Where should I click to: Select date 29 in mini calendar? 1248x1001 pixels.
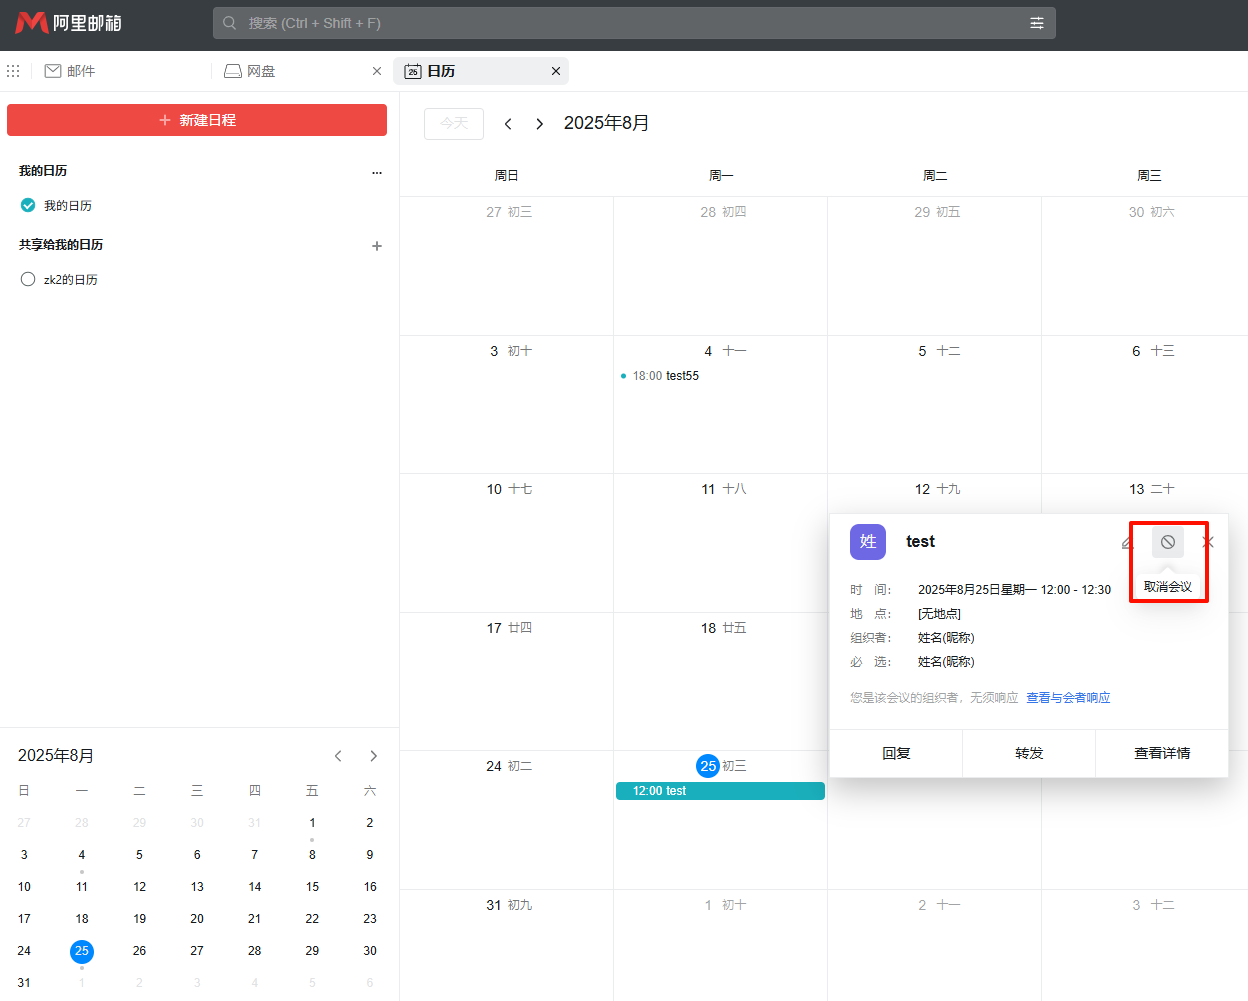[312, 951]
